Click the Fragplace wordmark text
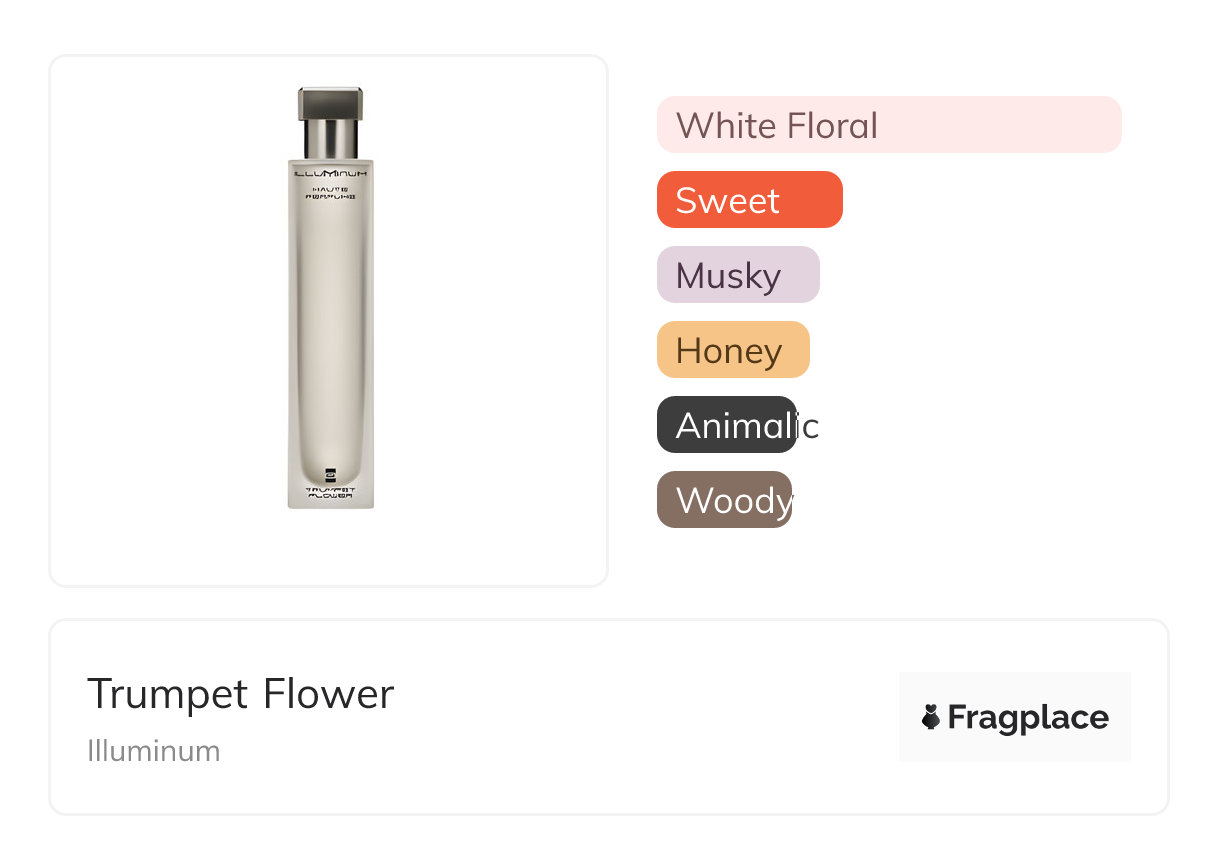The image size is (1218, 864). 1028,717
